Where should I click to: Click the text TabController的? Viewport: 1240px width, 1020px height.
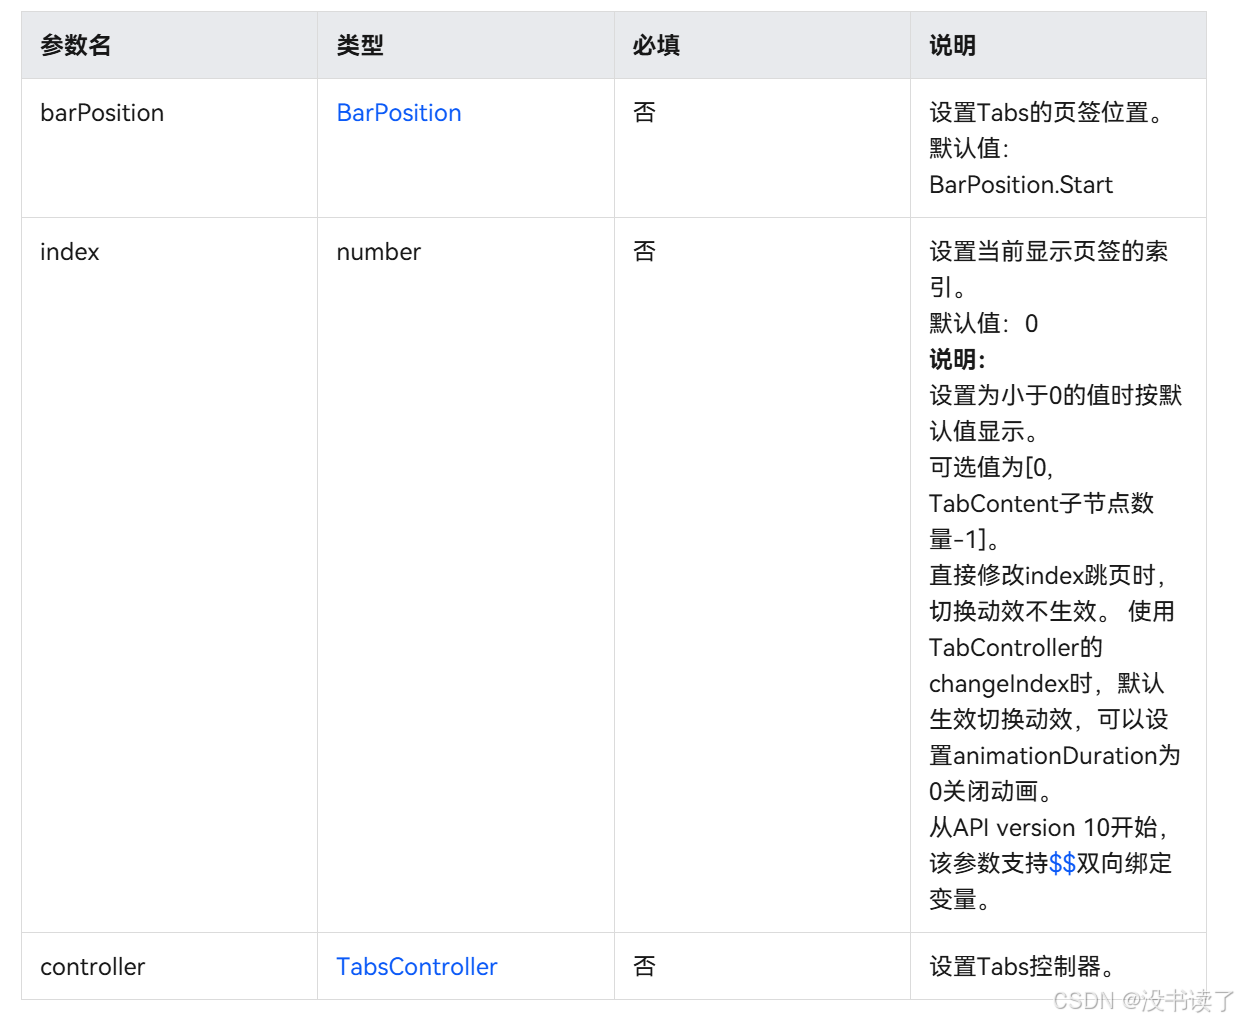point(1016,648)
